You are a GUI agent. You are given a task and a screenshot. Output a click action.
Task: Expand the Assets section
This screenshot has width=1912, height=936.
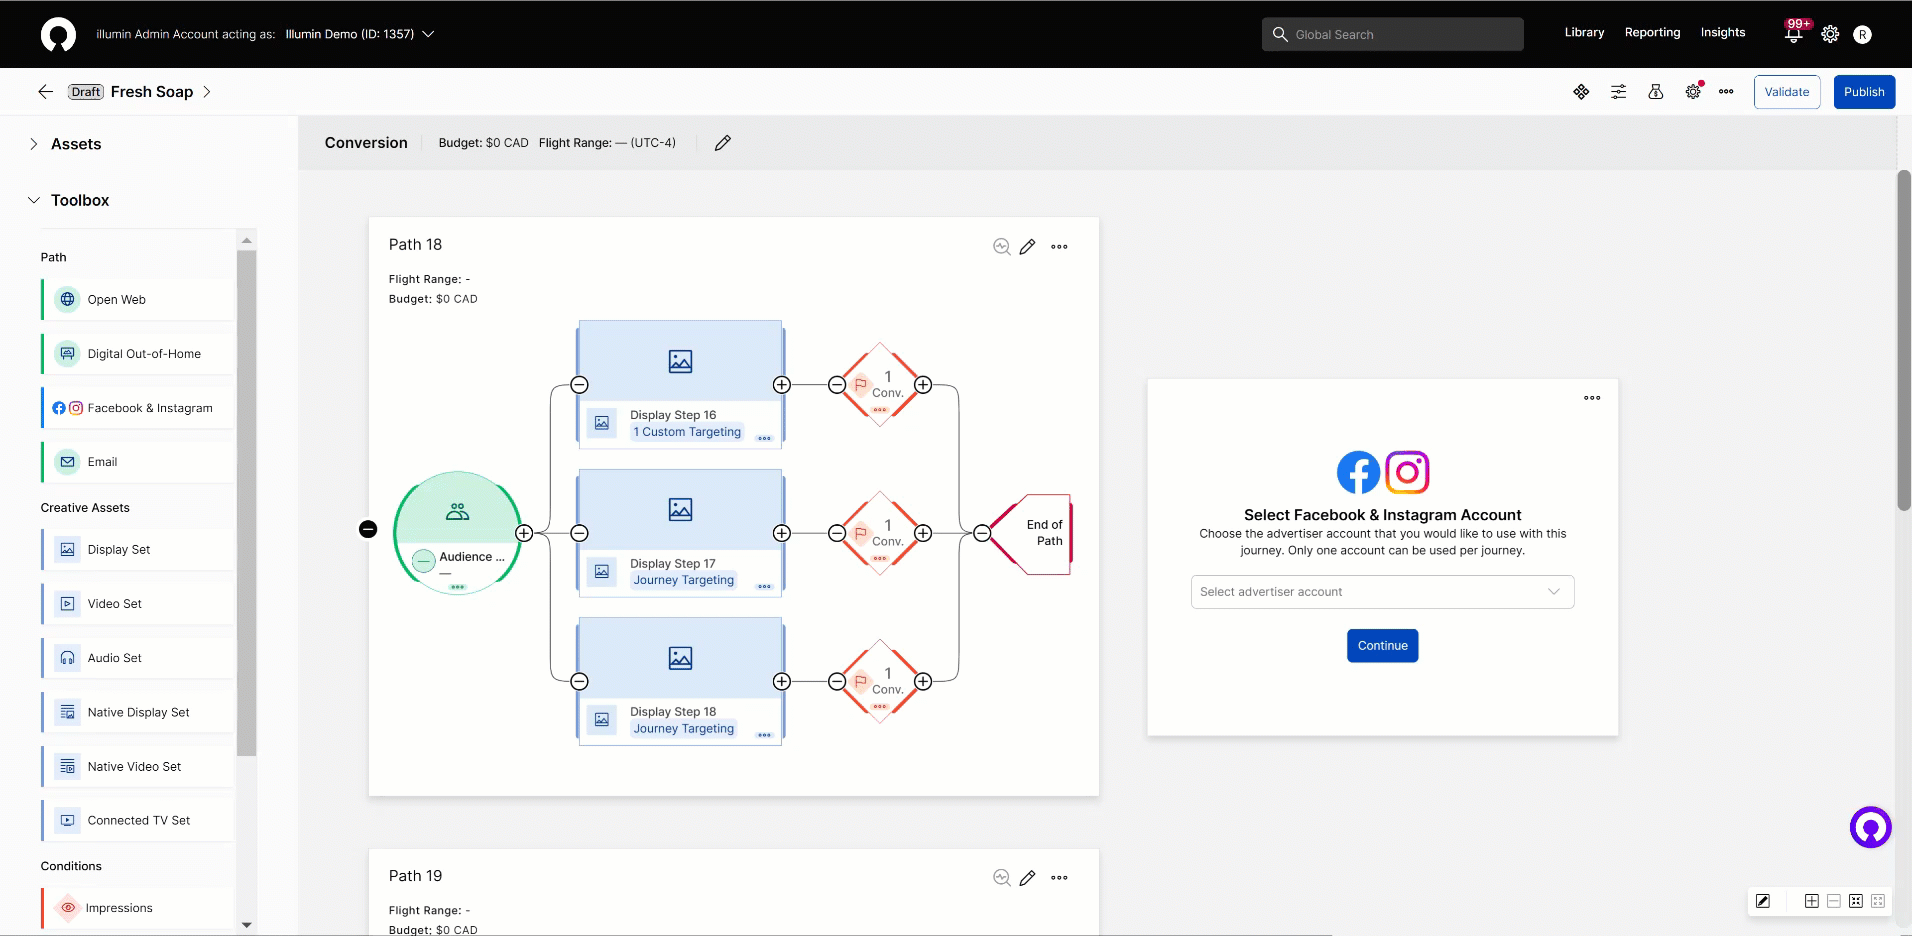coord(34,144)
